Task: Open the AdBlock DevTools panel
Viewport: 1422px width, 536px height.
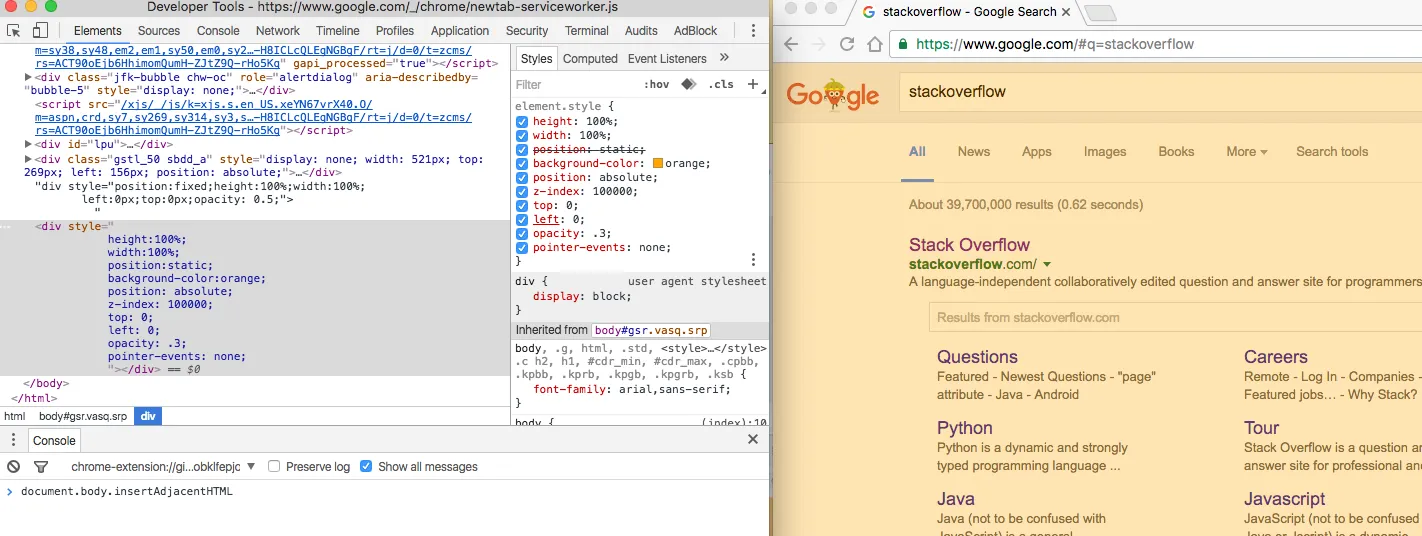Action: coord(695,31)
